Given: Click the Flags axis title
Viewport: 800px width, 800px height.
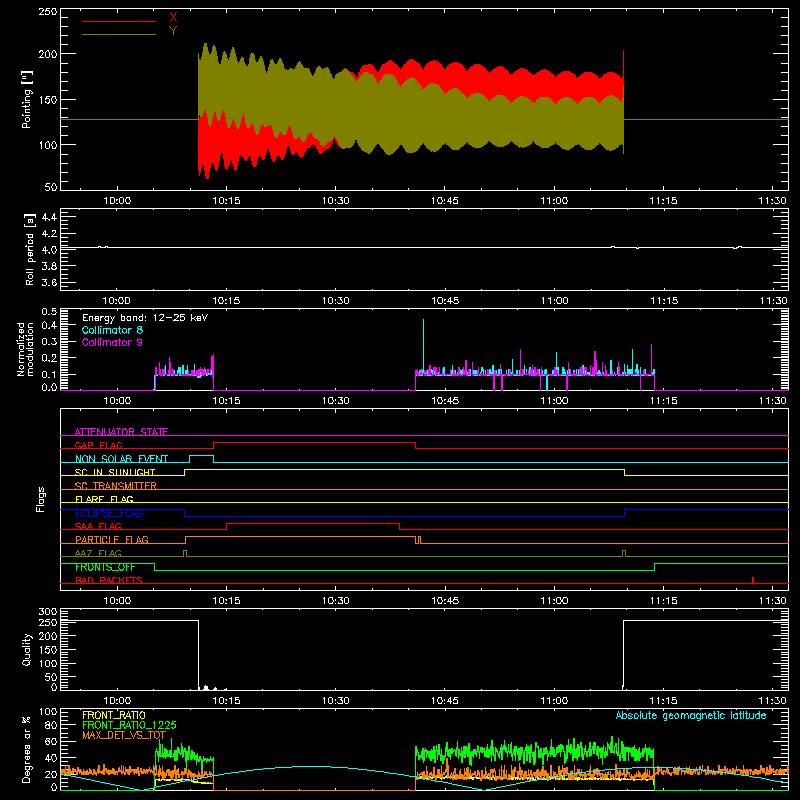Looking at the screenshot, I should click(x=40, y=499).
